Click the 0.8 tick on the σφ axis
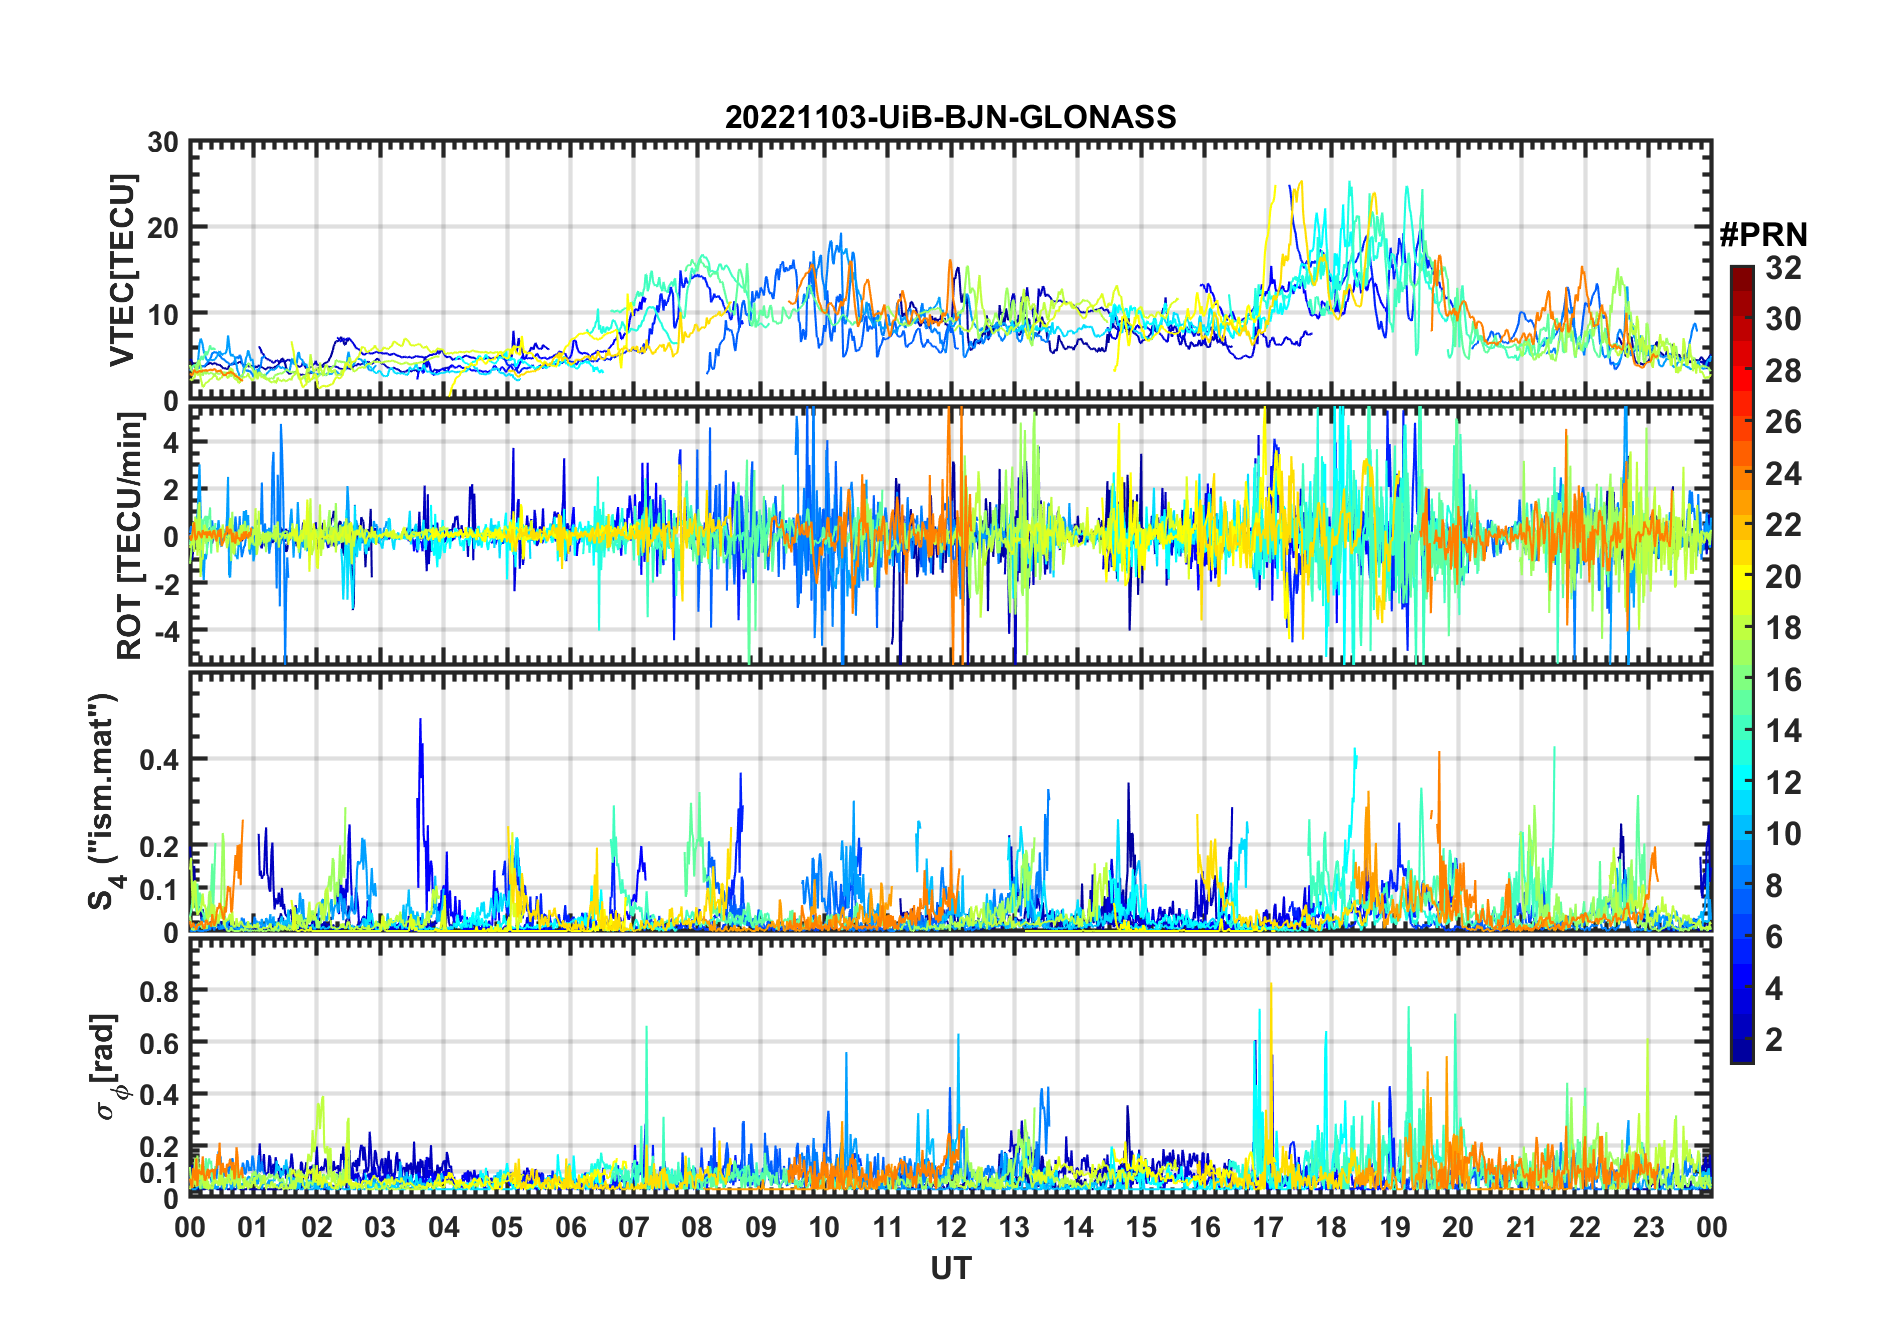 point(159,990)
